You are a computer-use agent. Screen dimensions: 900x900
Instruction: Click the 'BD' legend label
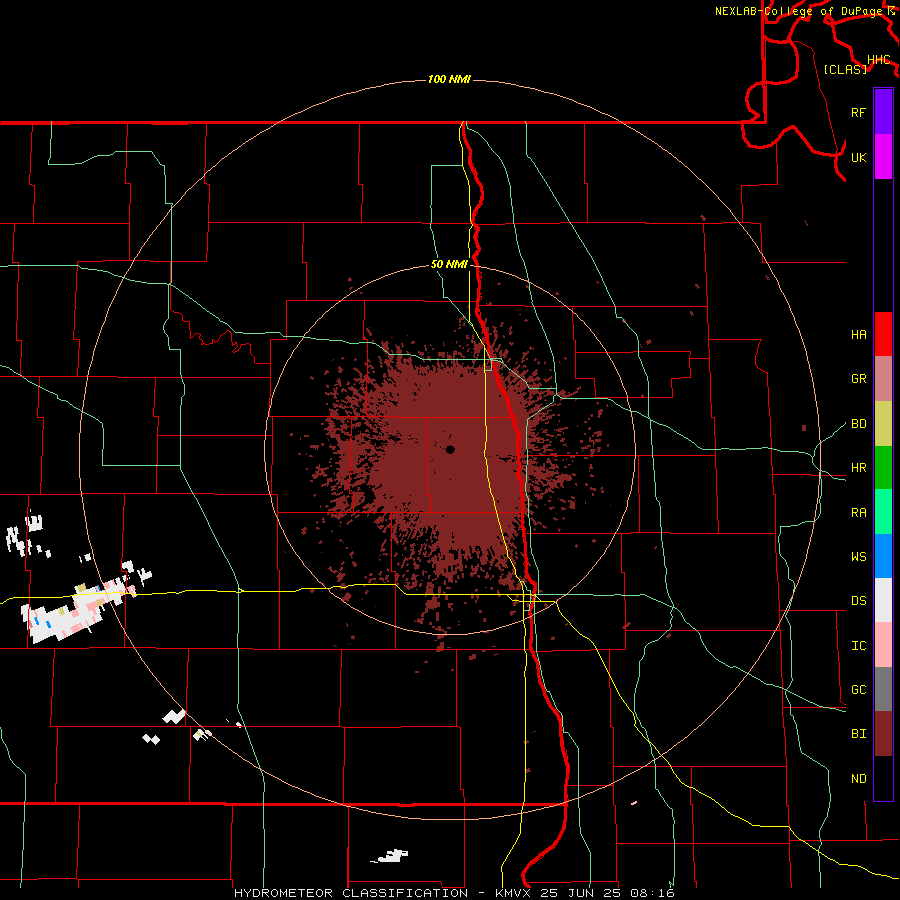858,424
